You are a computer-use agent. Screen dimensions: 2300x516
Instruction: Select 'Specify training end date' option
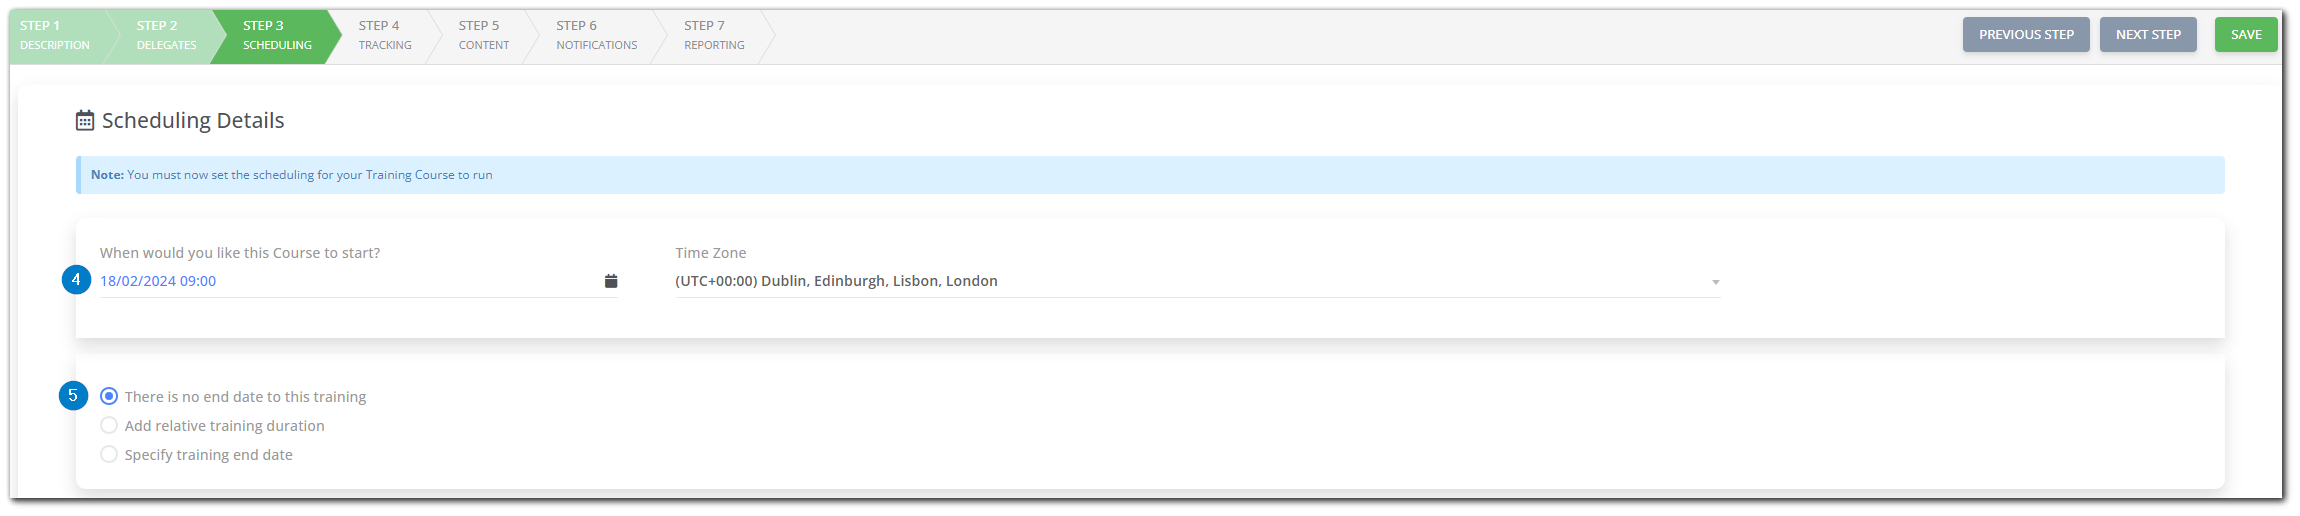pos(109,455)
